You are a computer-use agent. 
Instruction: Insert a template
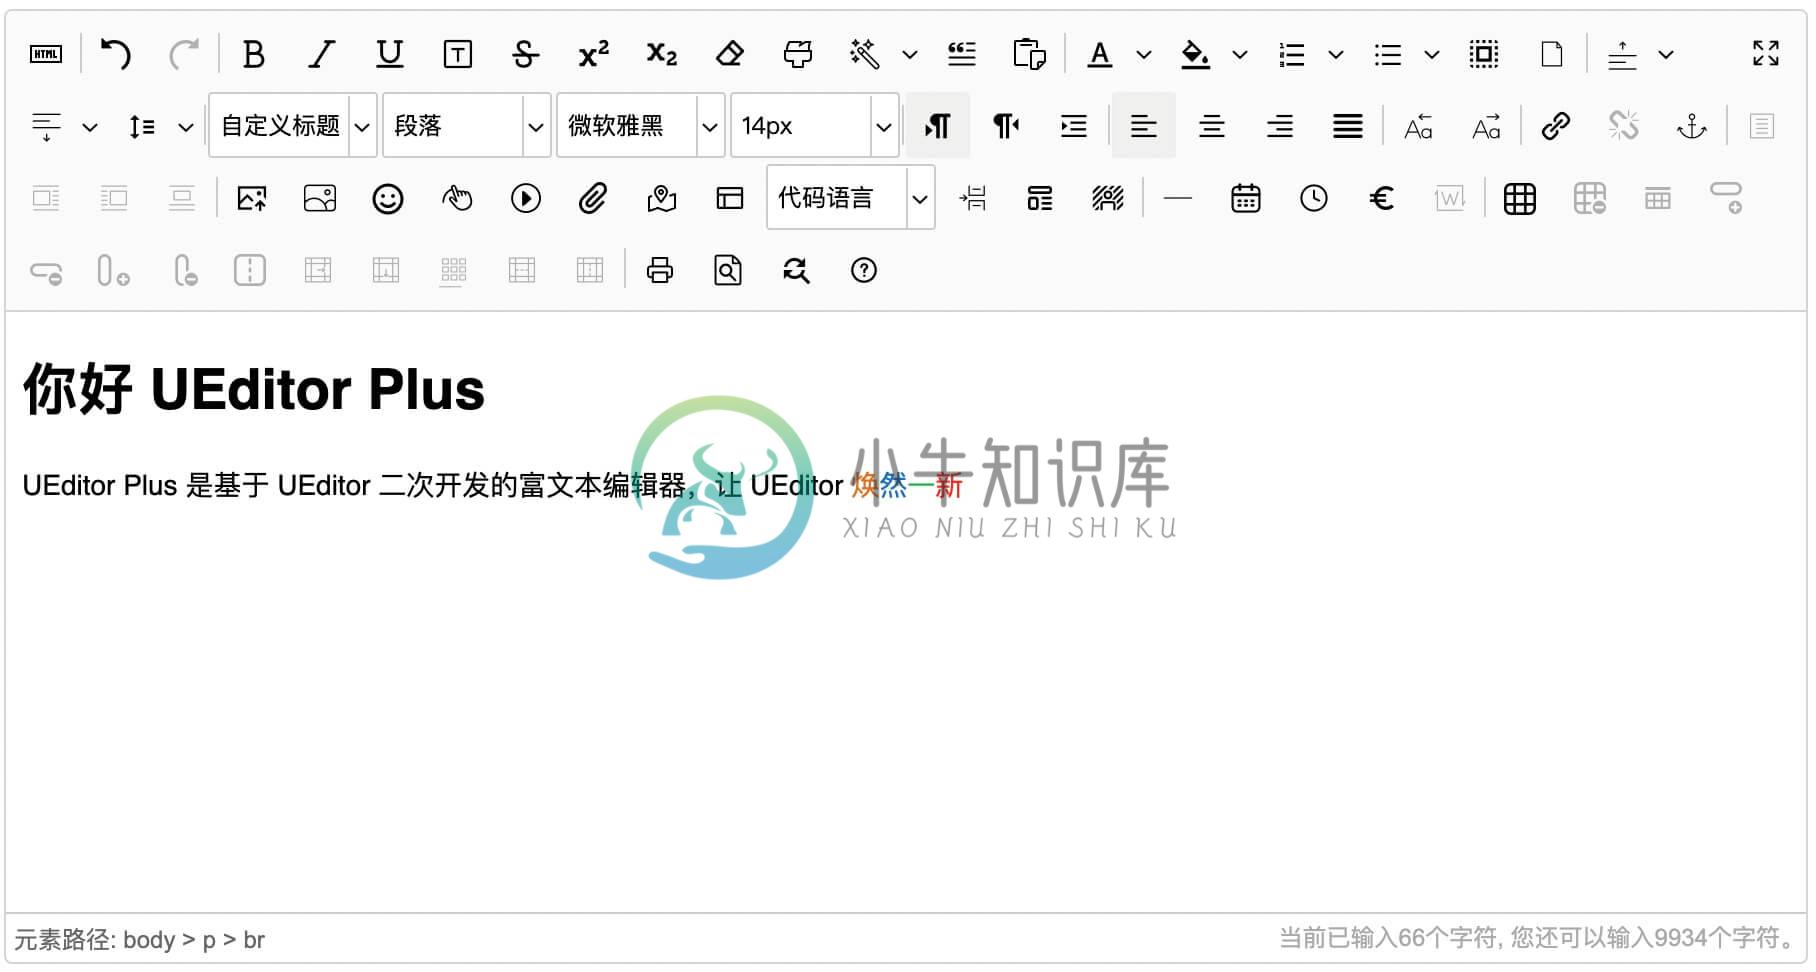click(1040, 198)
